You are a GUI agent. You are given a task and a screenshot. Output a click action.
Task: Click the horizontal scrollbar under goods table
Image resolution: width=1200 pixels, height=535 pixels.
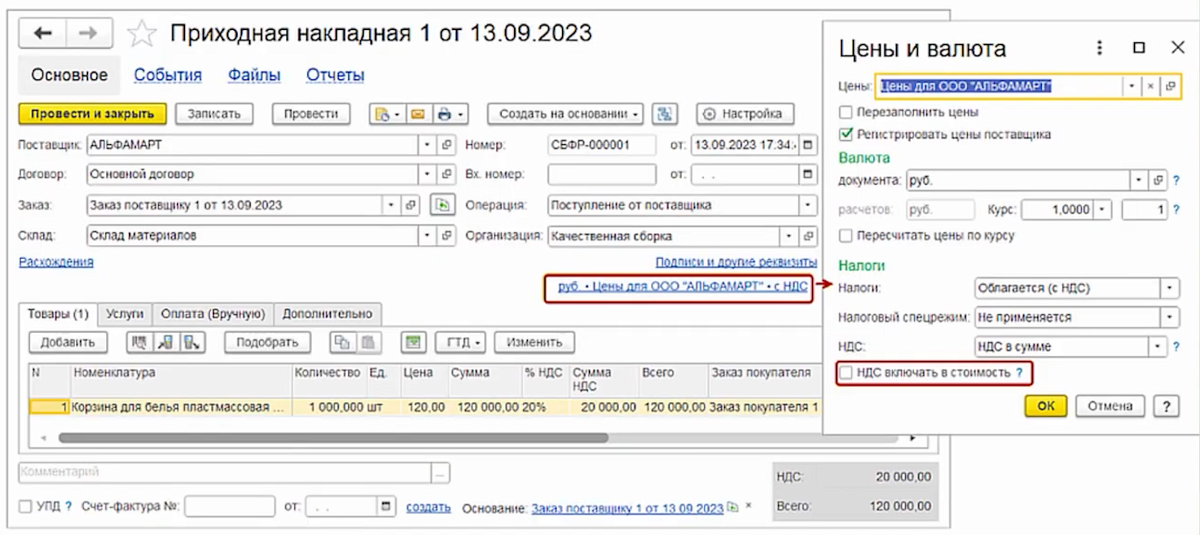pos(334,437)
